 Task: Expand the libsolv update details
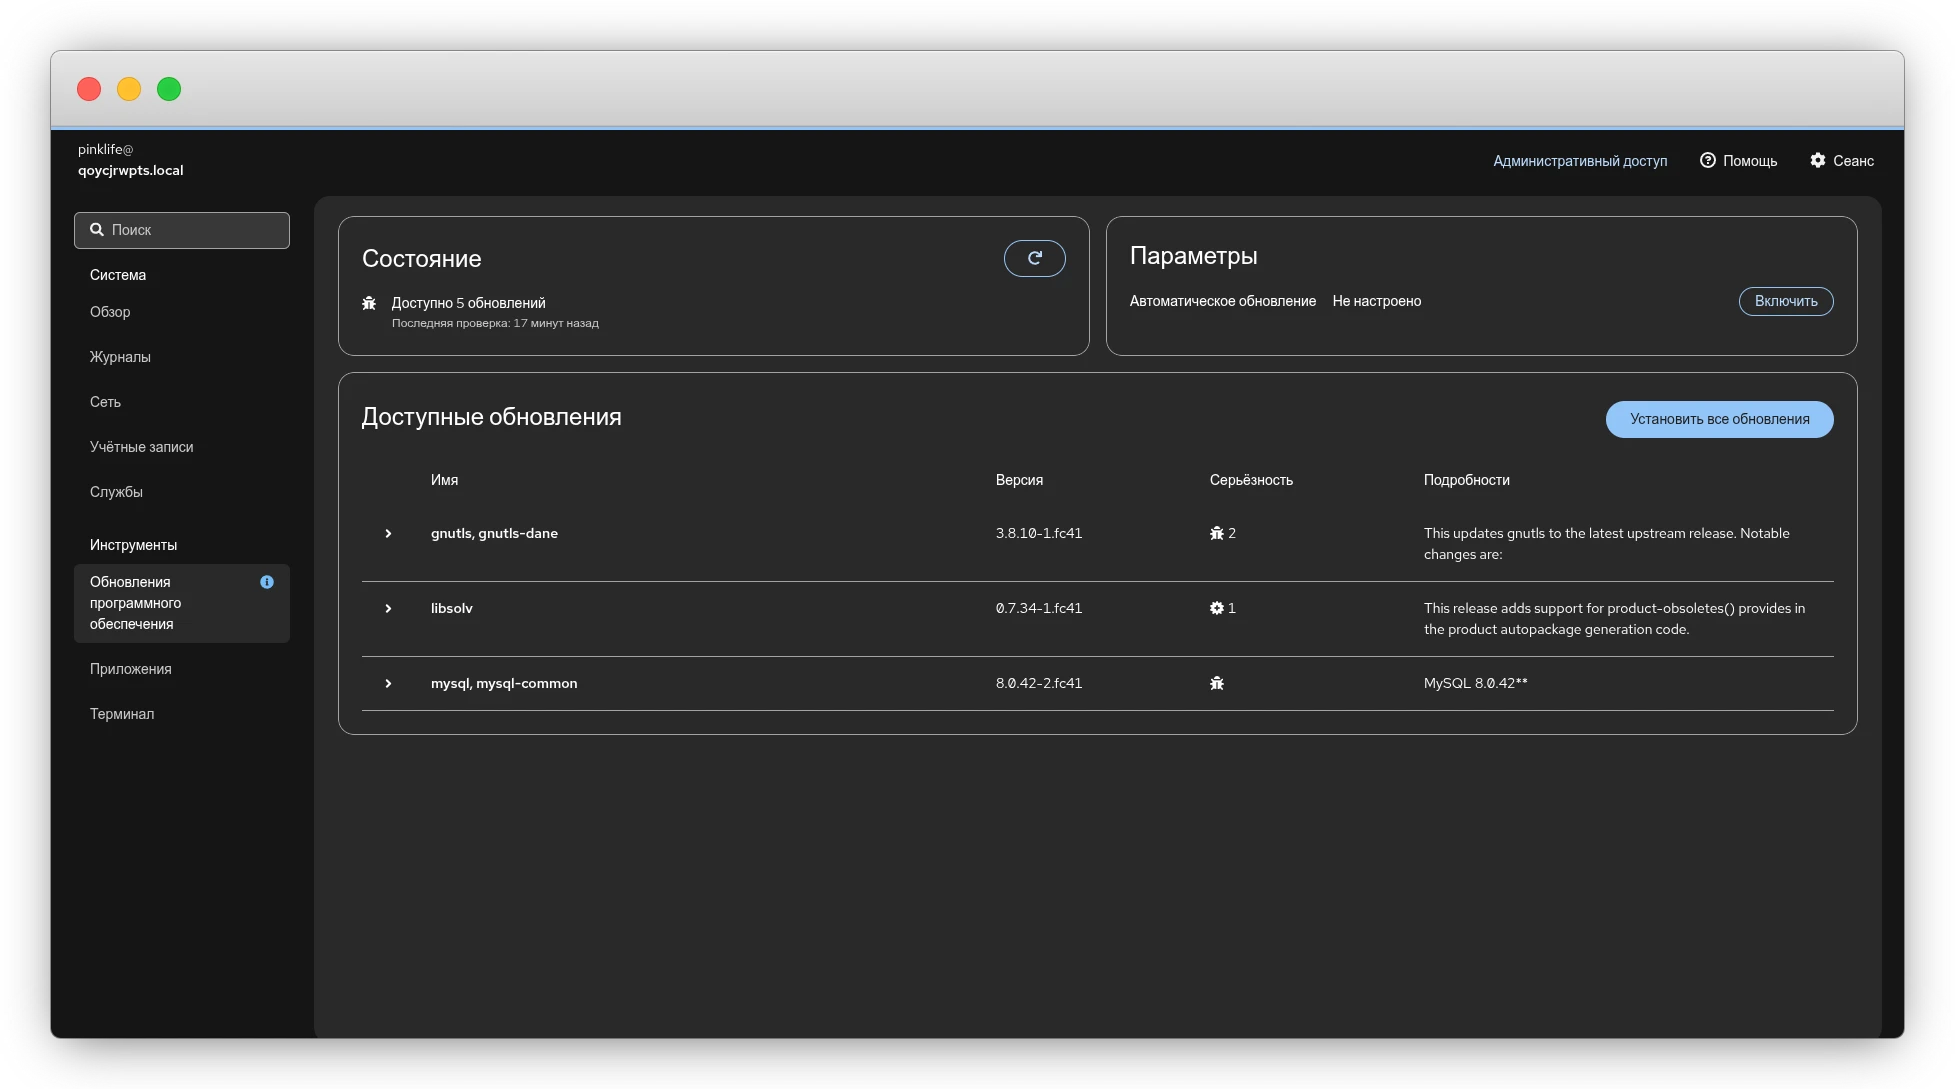tap(388, 608)
